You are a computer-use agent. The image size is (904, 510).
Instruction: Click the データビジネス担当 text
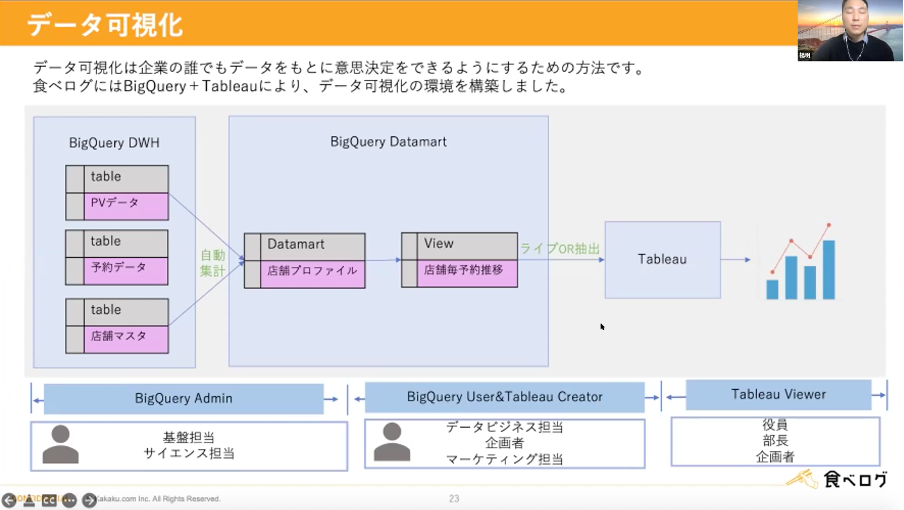pos(504,427)
